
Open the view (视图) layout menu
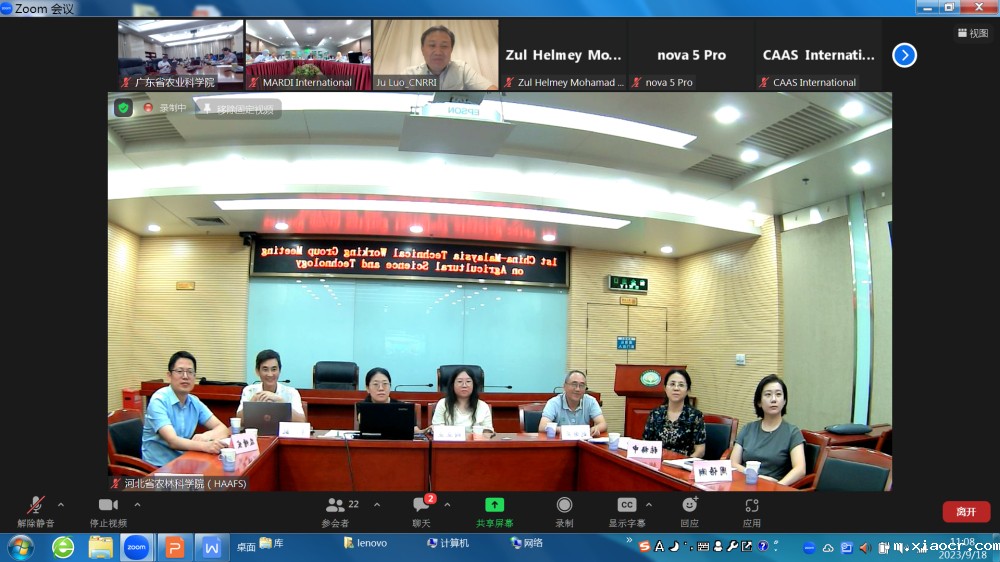[972, 33]
